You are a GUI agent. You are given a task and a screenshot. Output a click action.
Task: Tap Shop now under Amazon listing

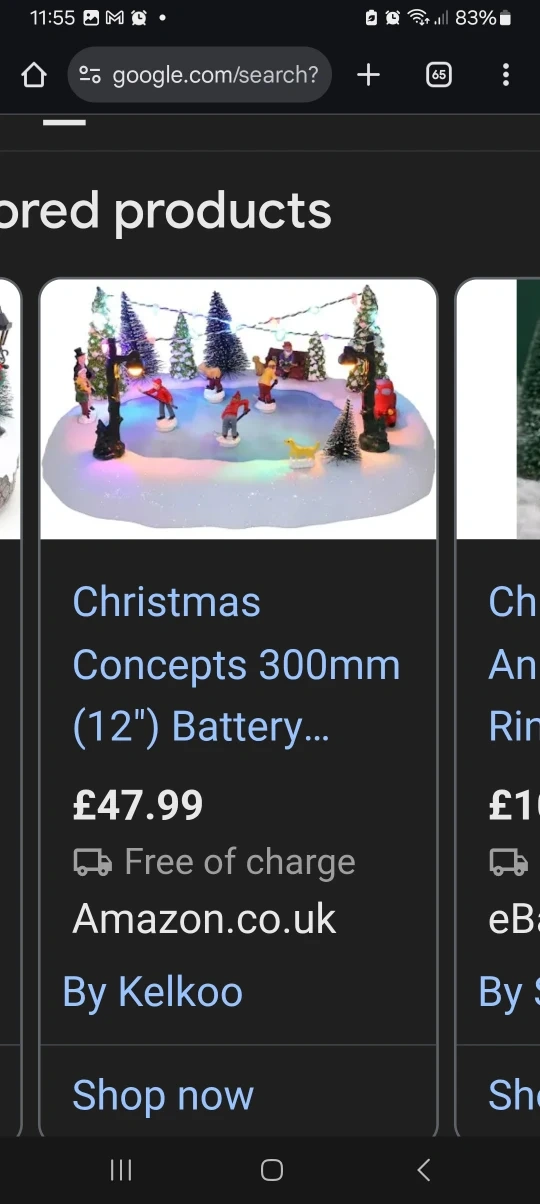pos(163,1096)
